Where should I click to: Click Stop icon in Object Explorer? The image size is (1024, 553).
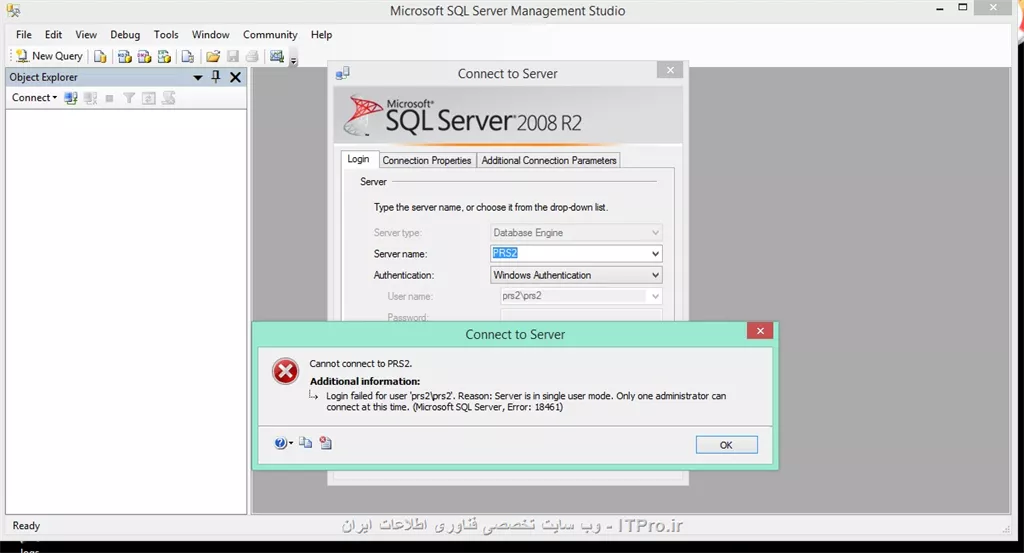(110, 98)
